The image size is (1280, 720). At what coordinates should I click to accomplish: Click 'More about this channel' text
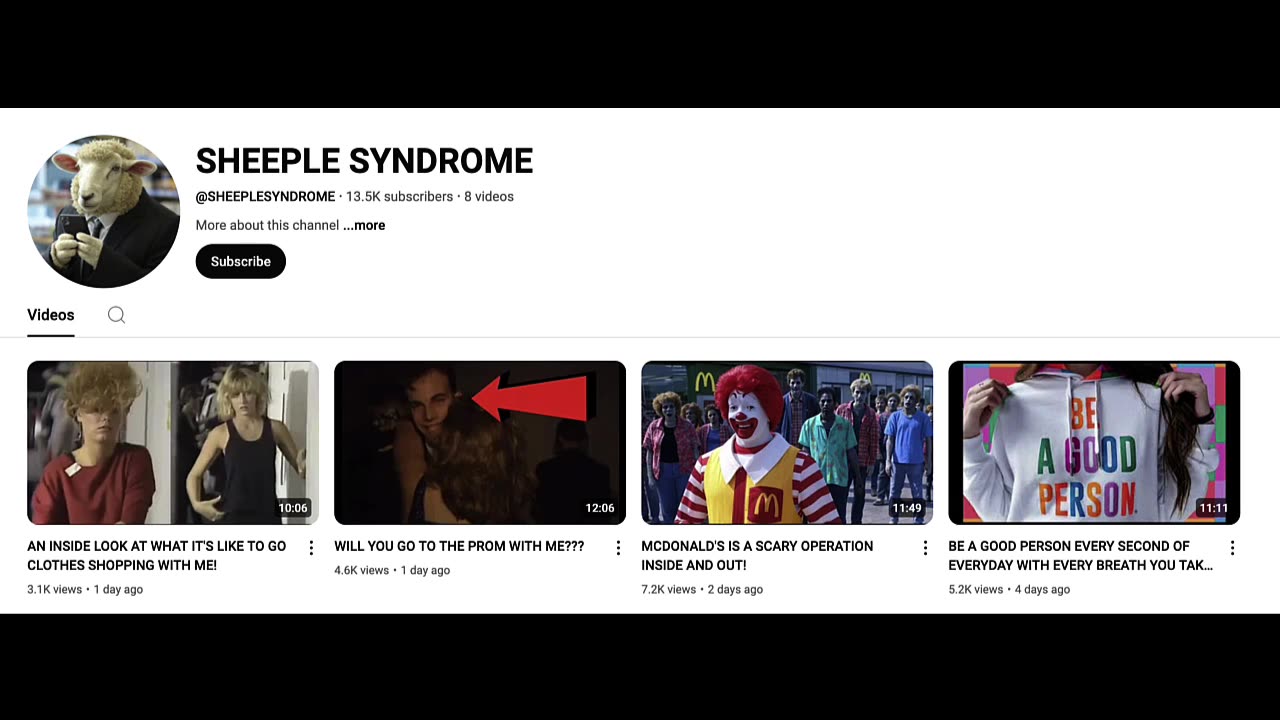(267, 225)
